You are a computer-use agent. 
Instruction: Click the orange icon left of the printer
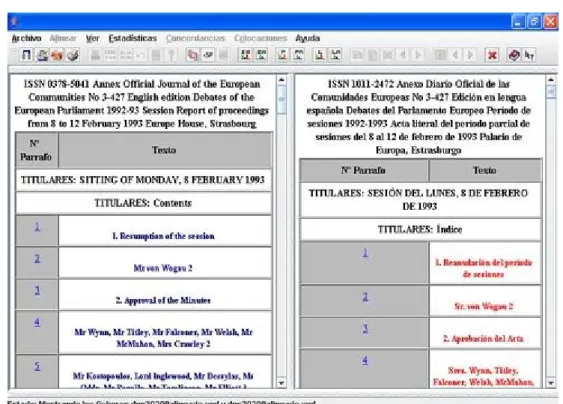57,55
